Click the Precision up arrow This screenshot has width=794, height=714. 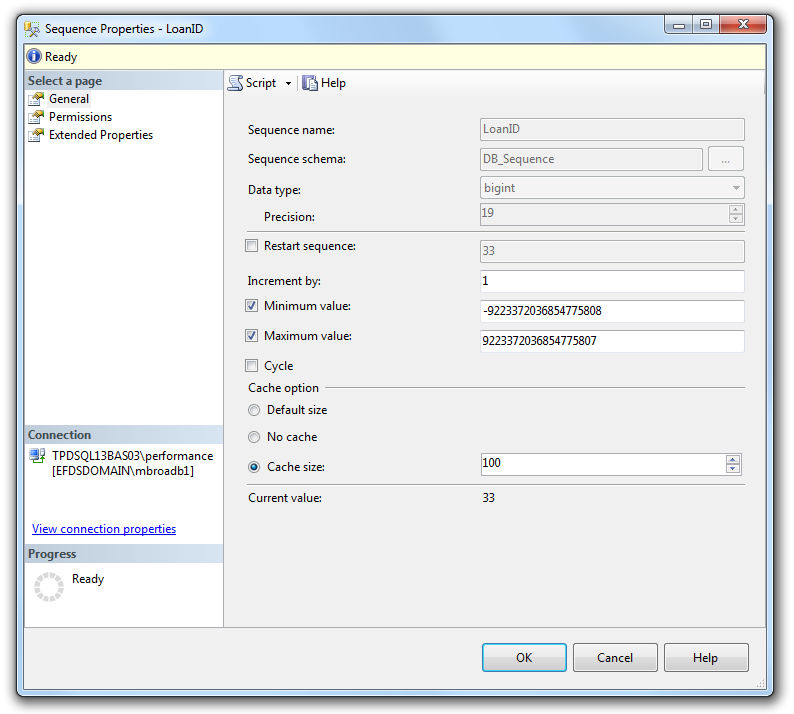pos(736,210)
